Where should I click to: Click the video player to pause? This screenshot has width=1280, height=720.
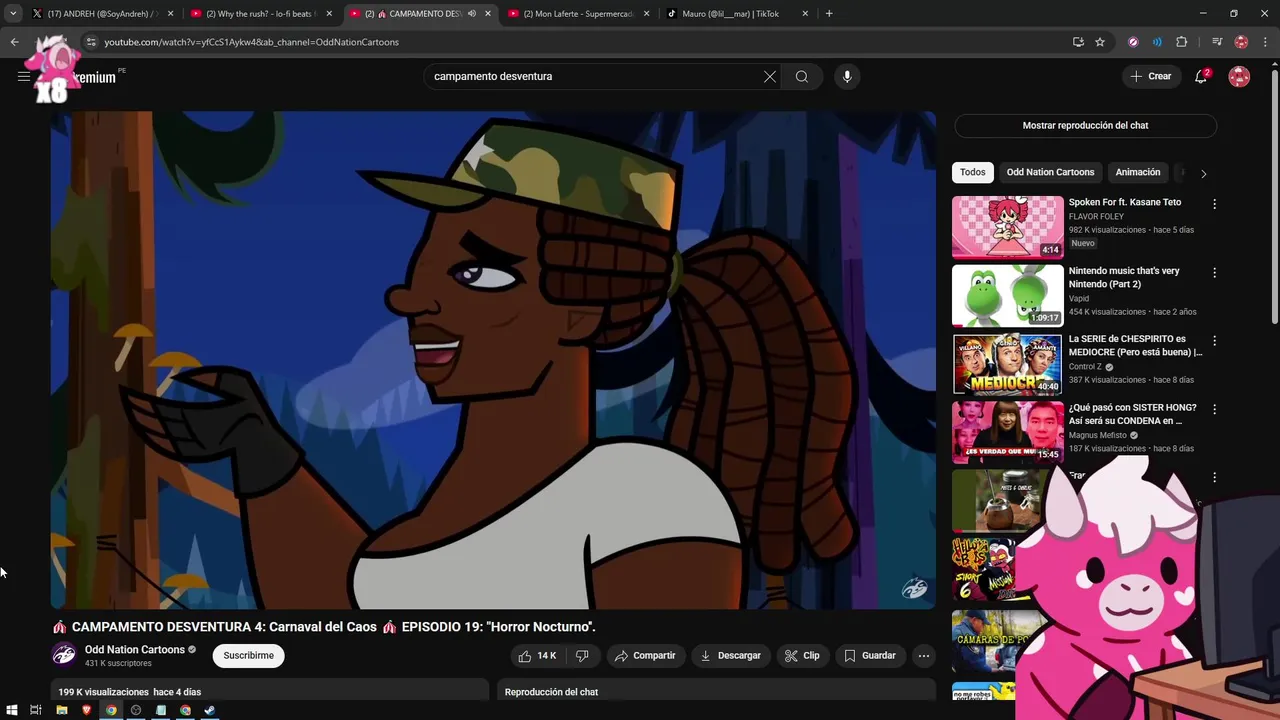[x=493, y=360]
